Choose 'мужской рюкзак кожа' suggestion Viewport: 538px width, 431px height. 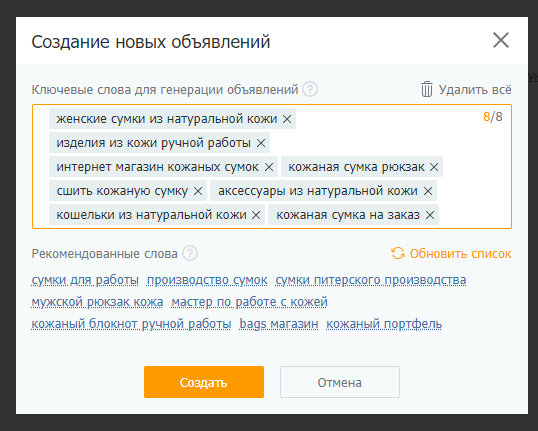click(97, 302)
